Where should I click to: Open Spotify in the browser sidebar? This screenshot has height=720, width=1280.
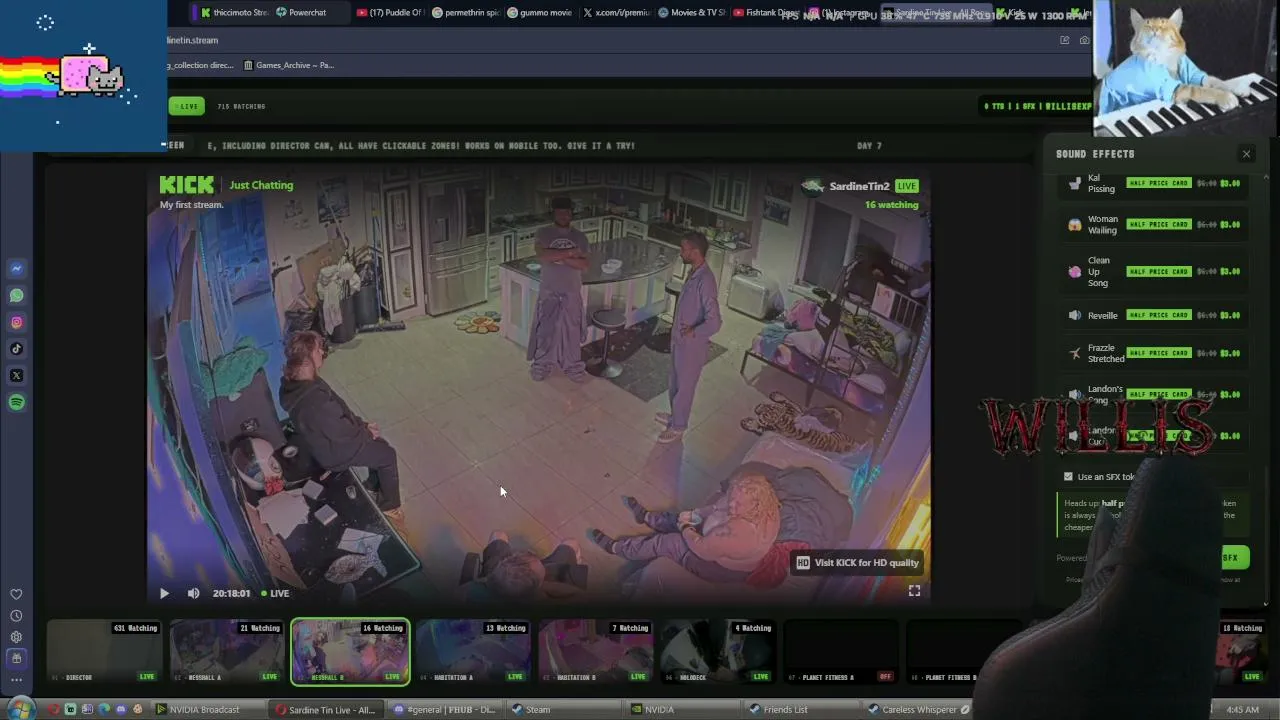16,402
